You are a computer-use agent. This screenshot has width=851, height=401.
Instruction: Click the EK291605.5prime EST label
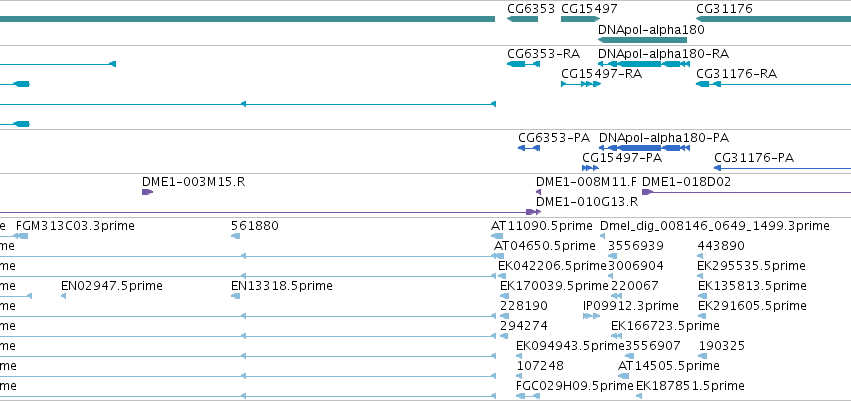point(752,306)
